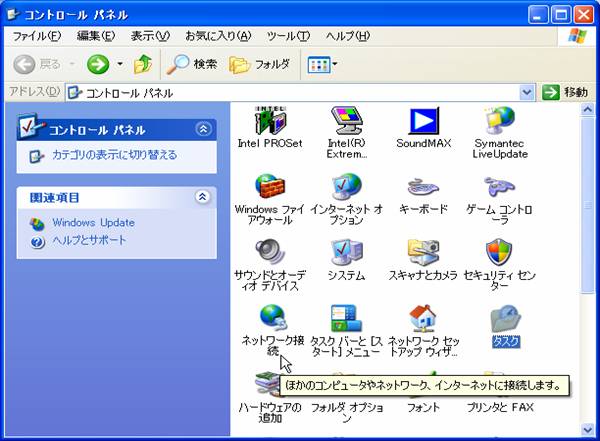This screenshot has height=441, width=600.
Task: Open the ファイル(F) menu
Action: pyautogui.click(x=37, y=36)
